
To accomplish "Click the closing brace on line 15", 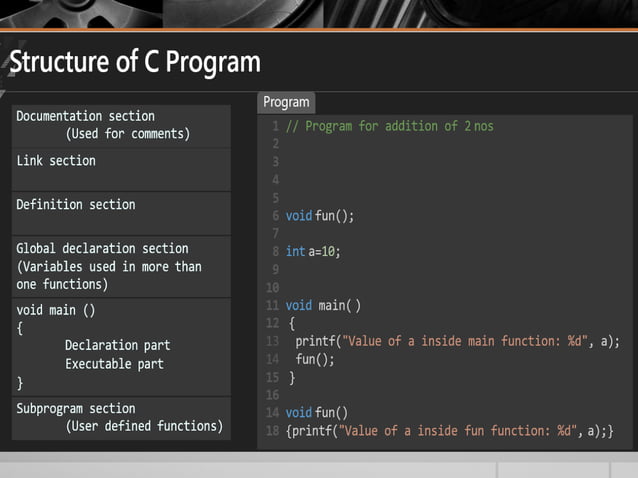I will [291, 378].
